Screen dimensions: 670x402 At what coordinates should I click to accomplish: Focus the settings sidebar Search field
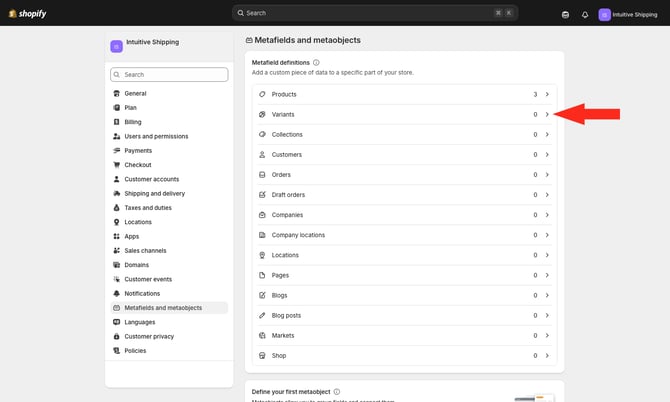(169, 74)
